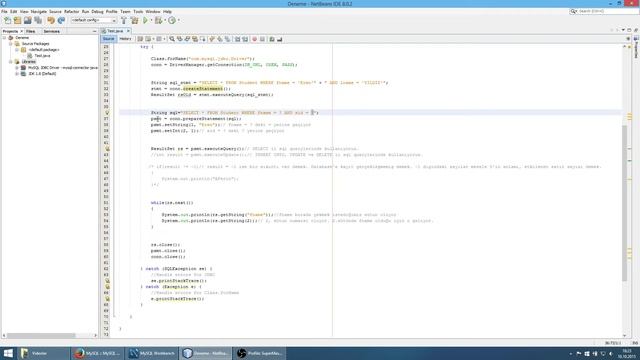Switch to MySQL Workbench in taskbar
This screenshot has height=360, width=640.
[x=152, y=353]
